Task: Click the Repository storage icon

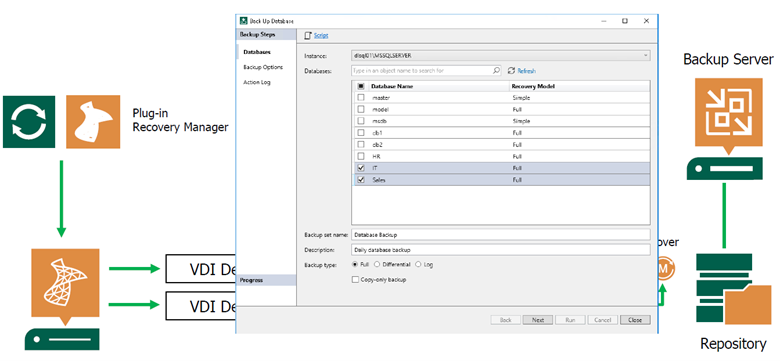Action: 734,289
